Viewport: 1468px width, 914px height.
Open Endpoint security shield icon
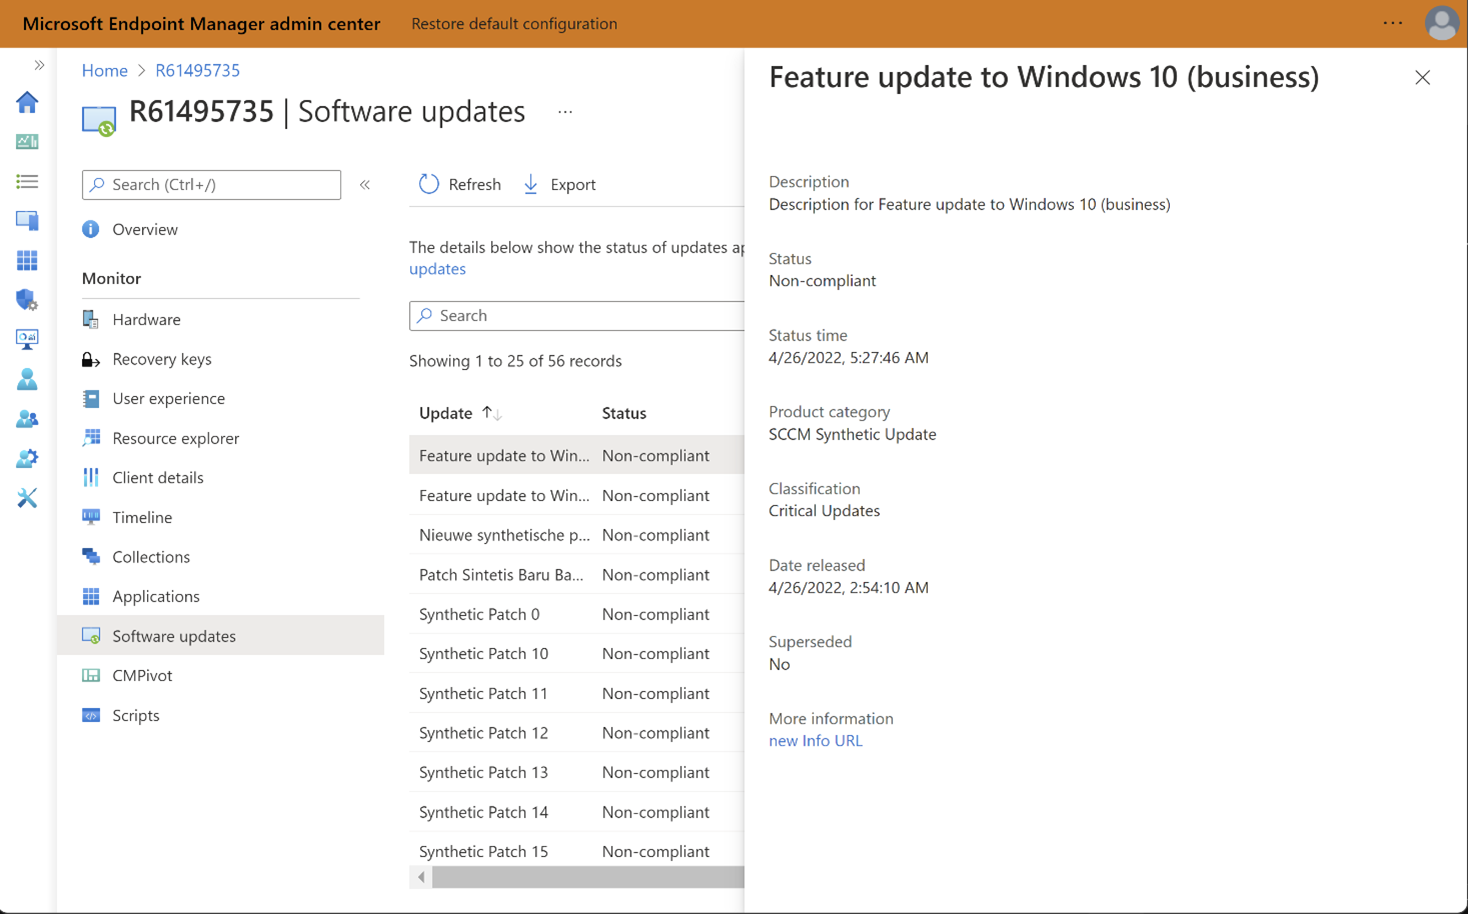(27, 300)
